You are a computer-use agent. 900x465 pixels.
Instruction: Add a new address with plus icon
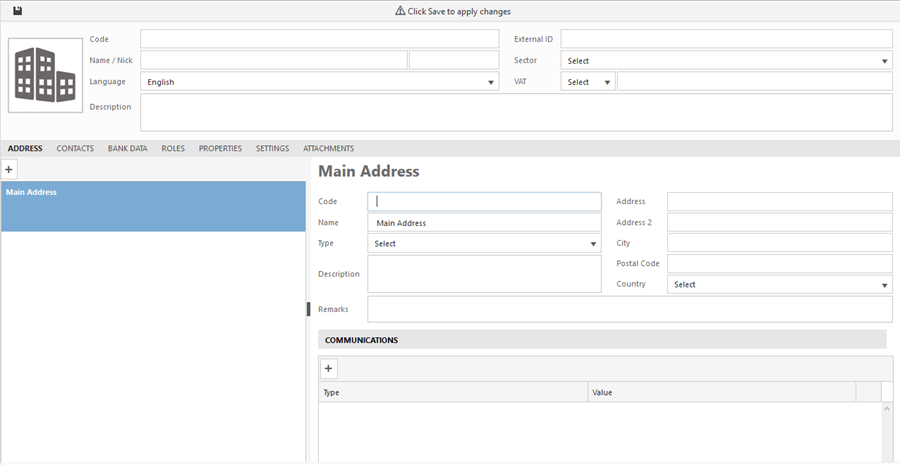[x=9, y=170]
